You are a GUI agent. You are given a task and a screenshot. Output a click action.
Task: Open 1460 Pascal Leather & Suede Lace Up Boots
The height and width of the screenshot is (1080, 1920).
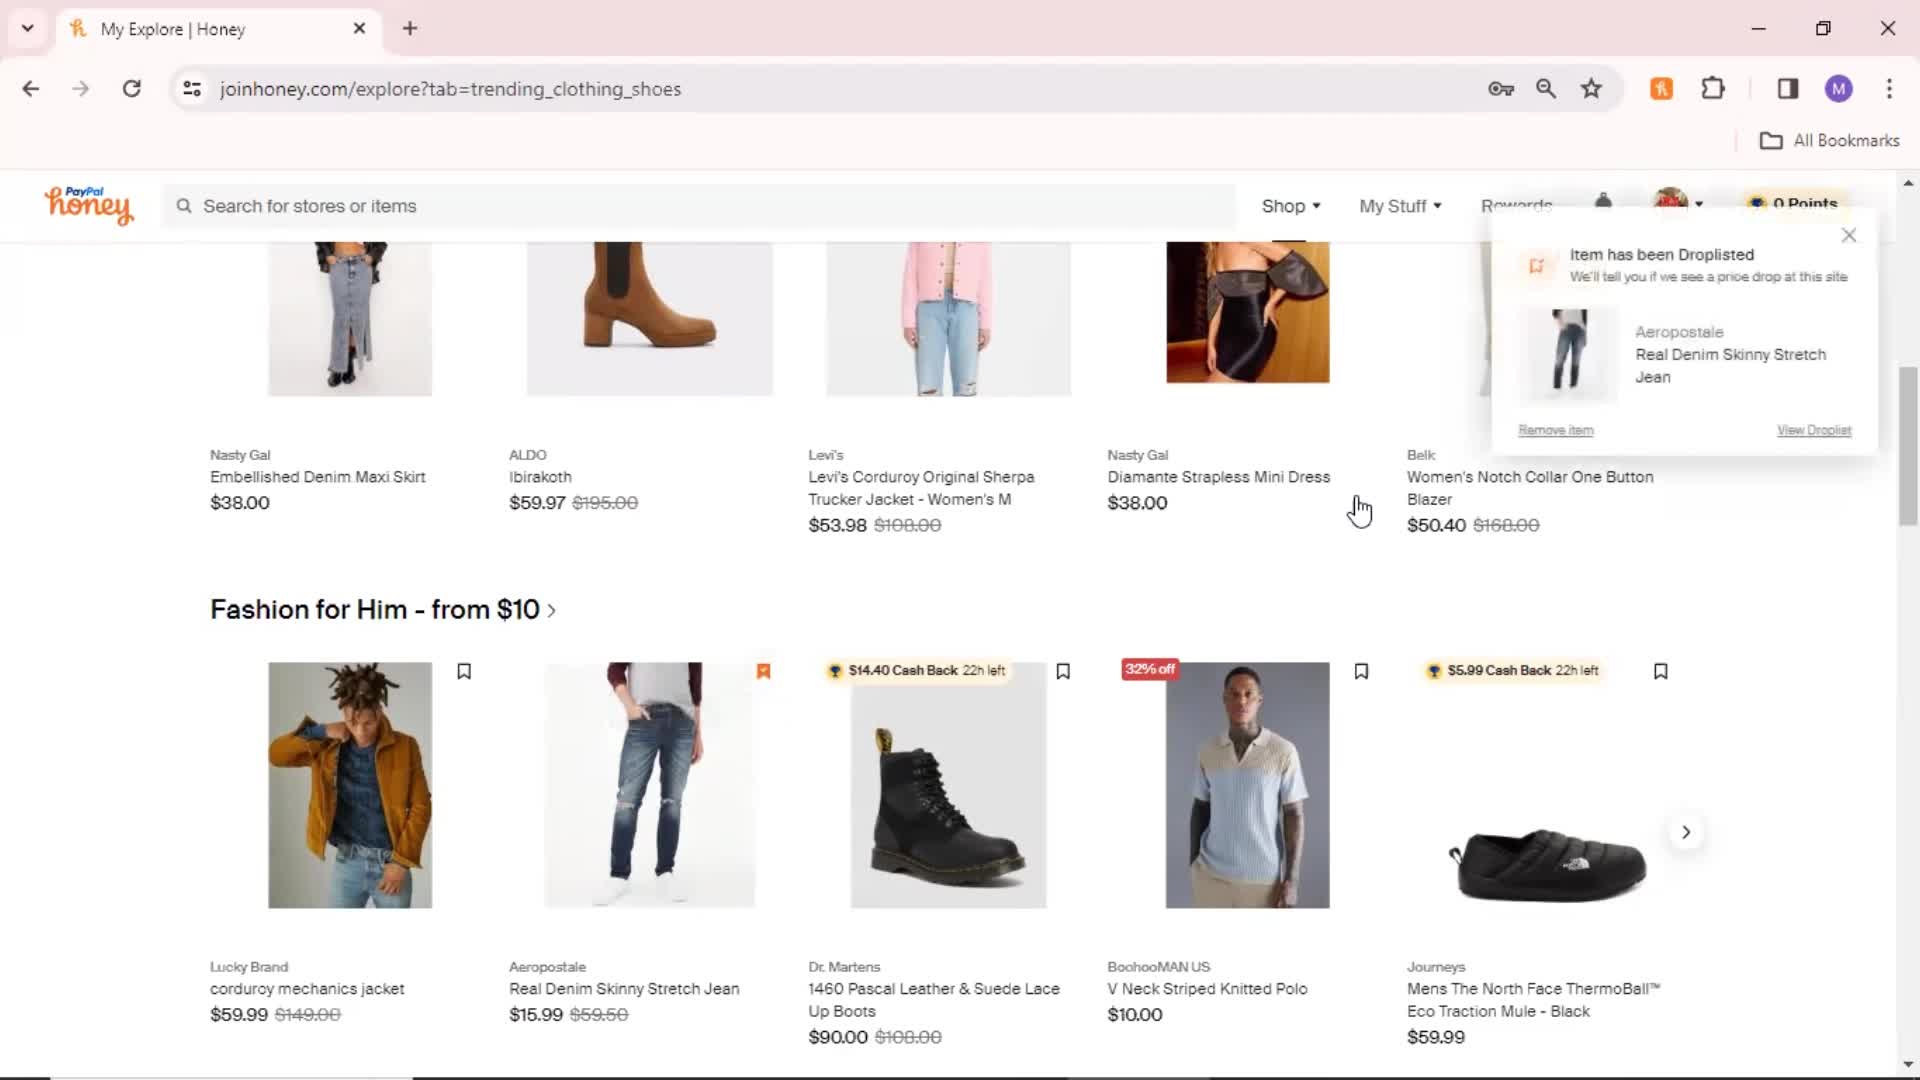click(933, 1000)
